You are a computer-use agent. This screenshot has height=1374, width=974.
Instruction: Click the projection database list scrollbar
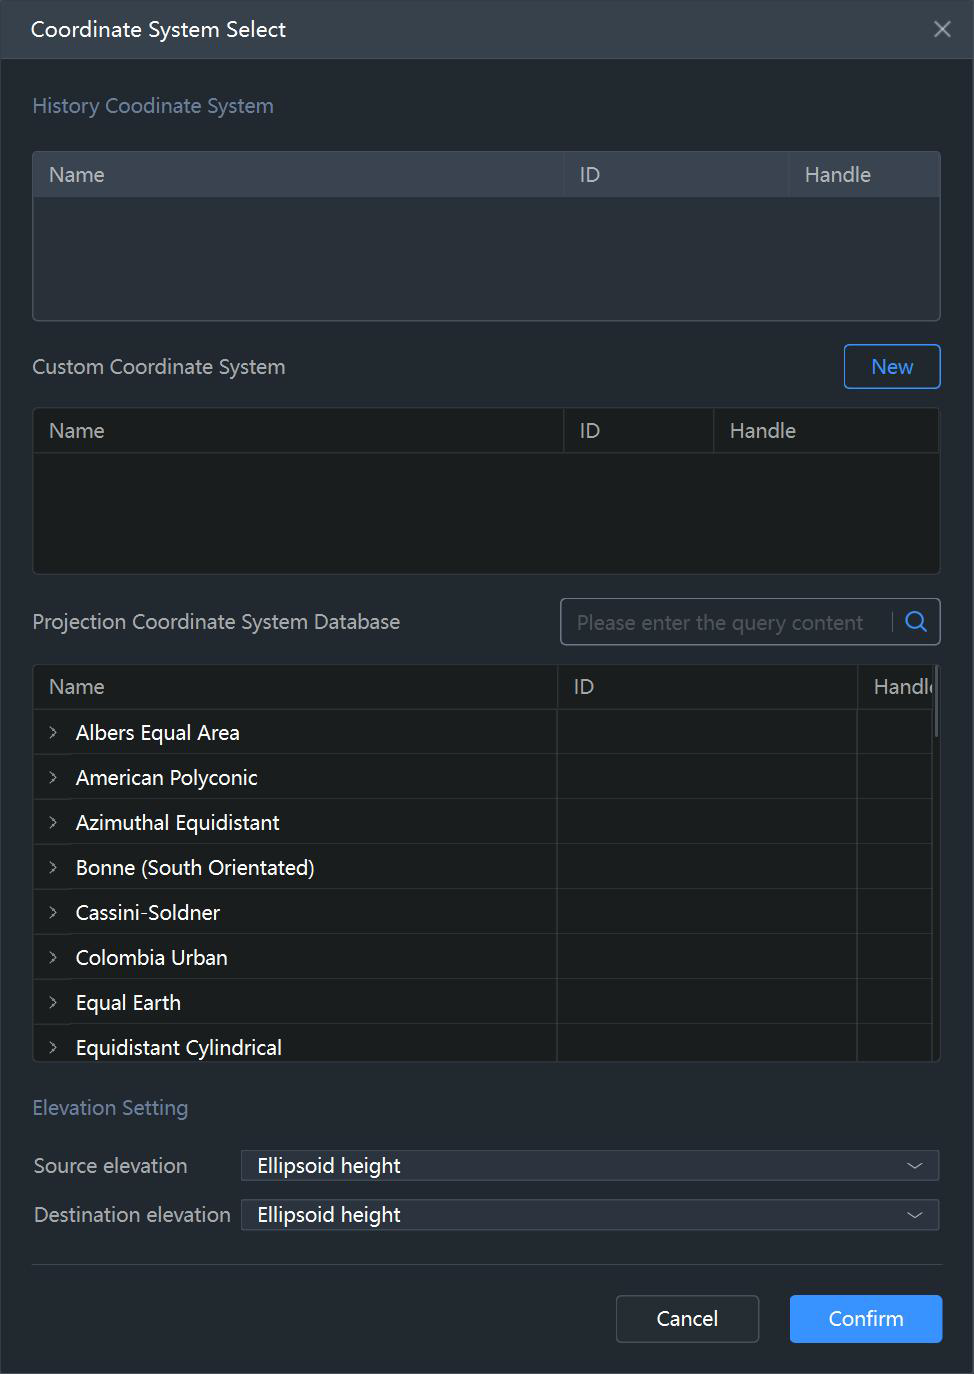pyautogui.click(x=936, y=702)
